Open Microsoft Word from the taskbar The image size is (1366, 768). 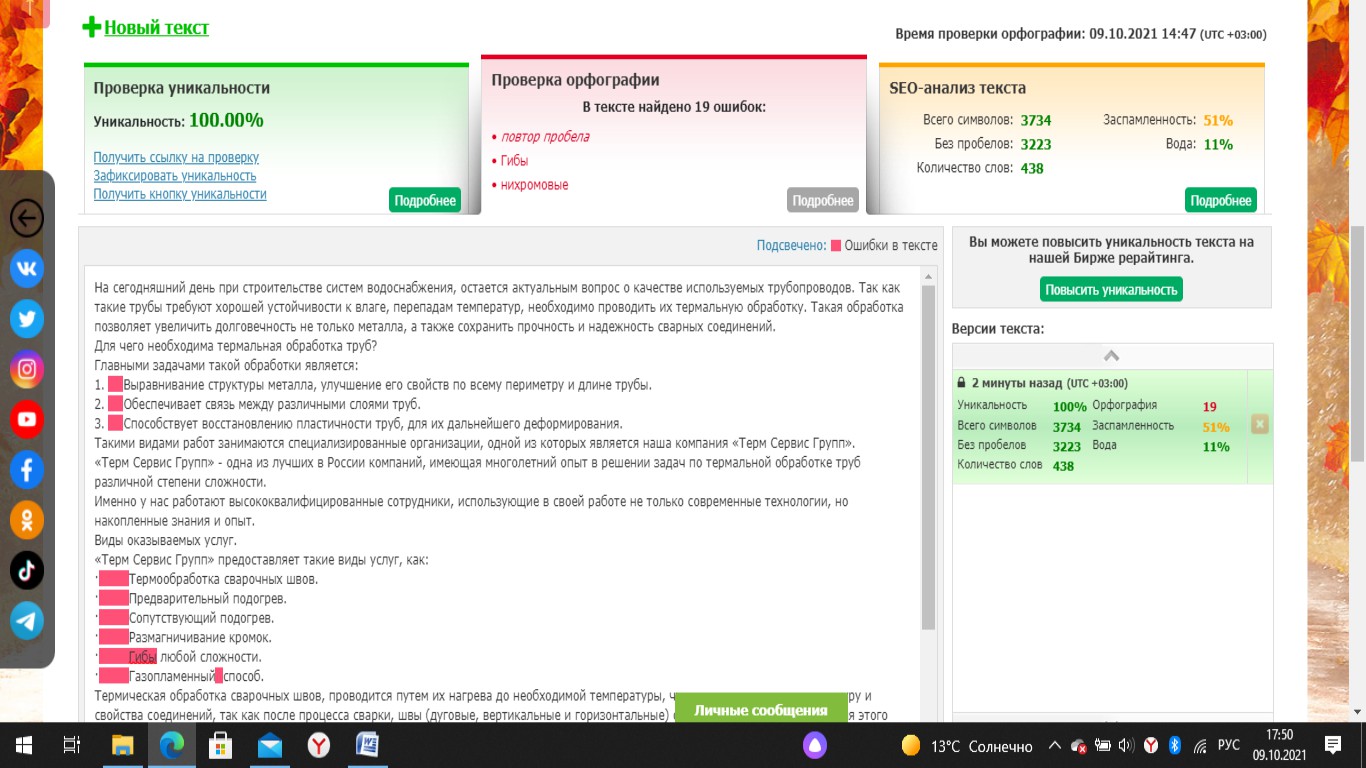tap(367, 745)
